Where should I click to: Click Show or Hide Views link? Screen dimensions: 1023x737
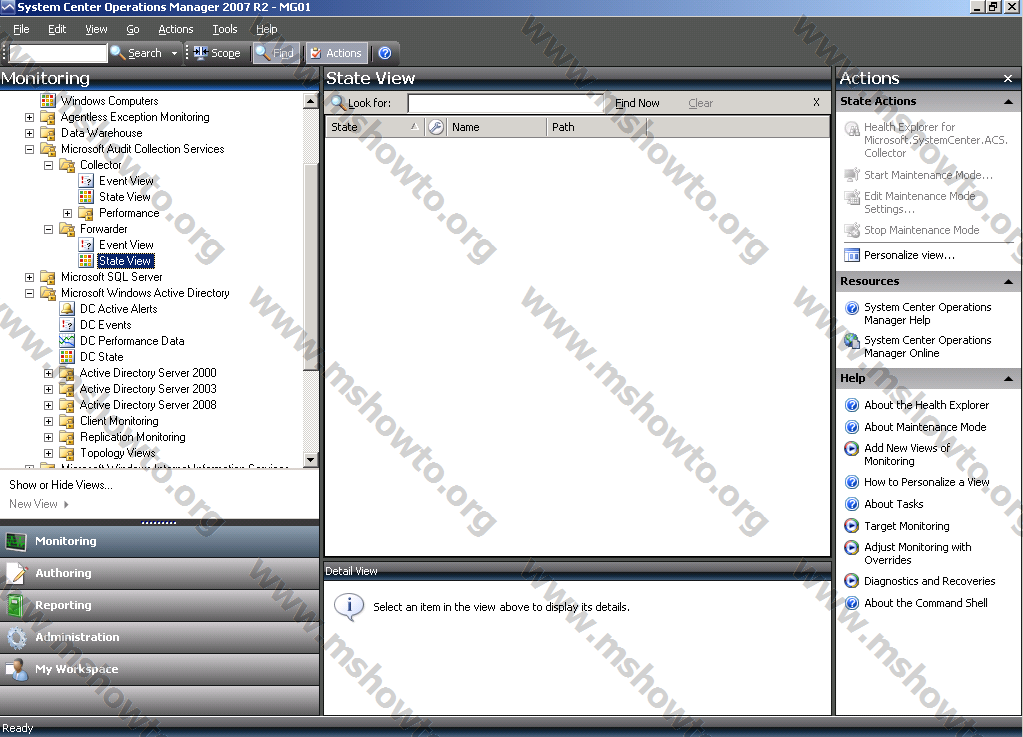point(61,485)
